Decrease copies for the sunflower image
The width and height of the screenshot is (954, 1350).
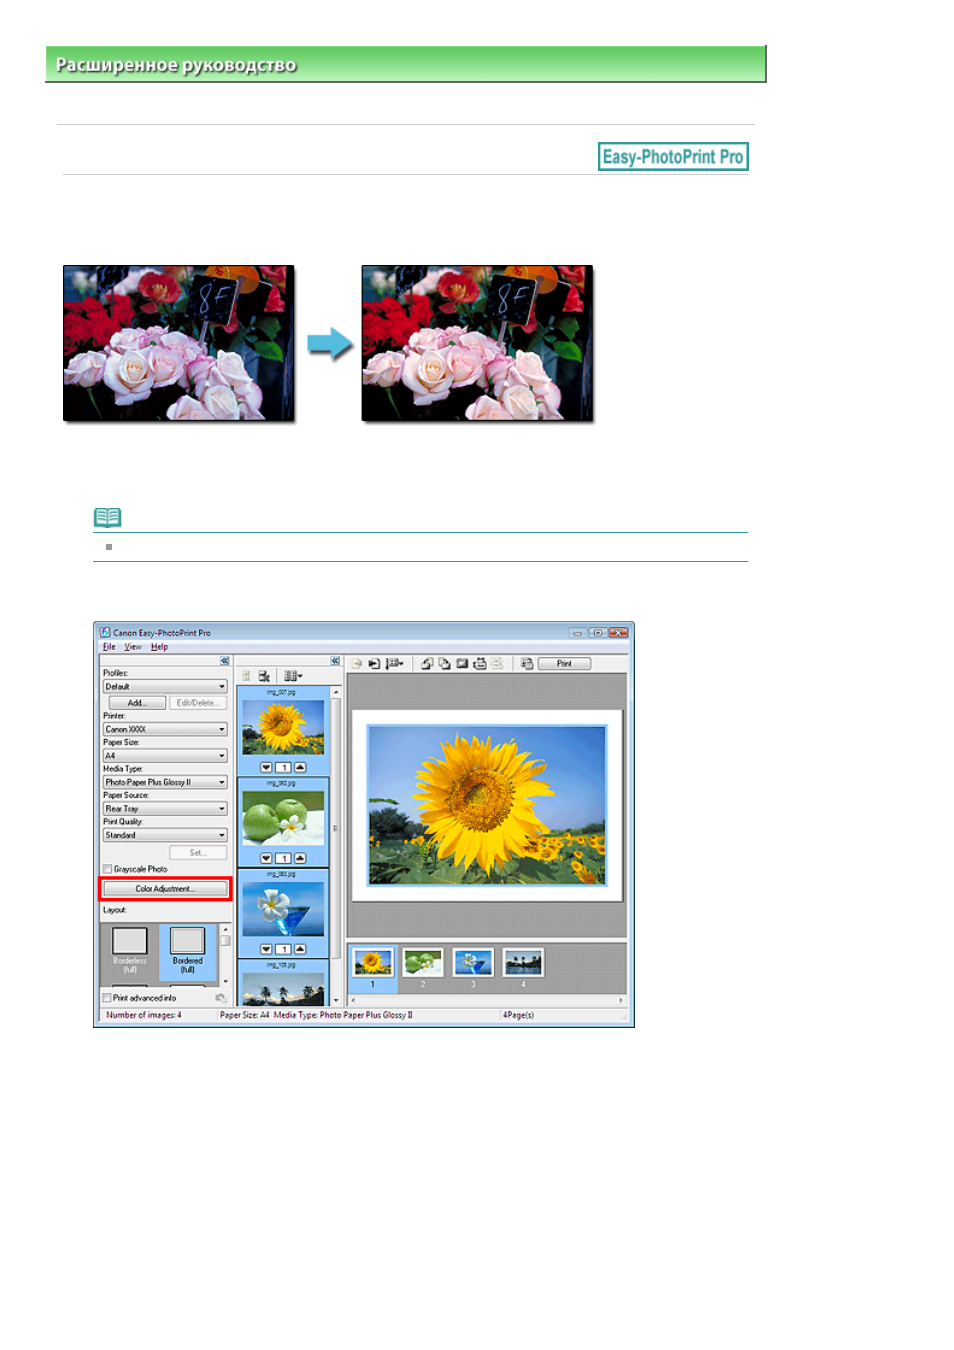tap(266, 767)
